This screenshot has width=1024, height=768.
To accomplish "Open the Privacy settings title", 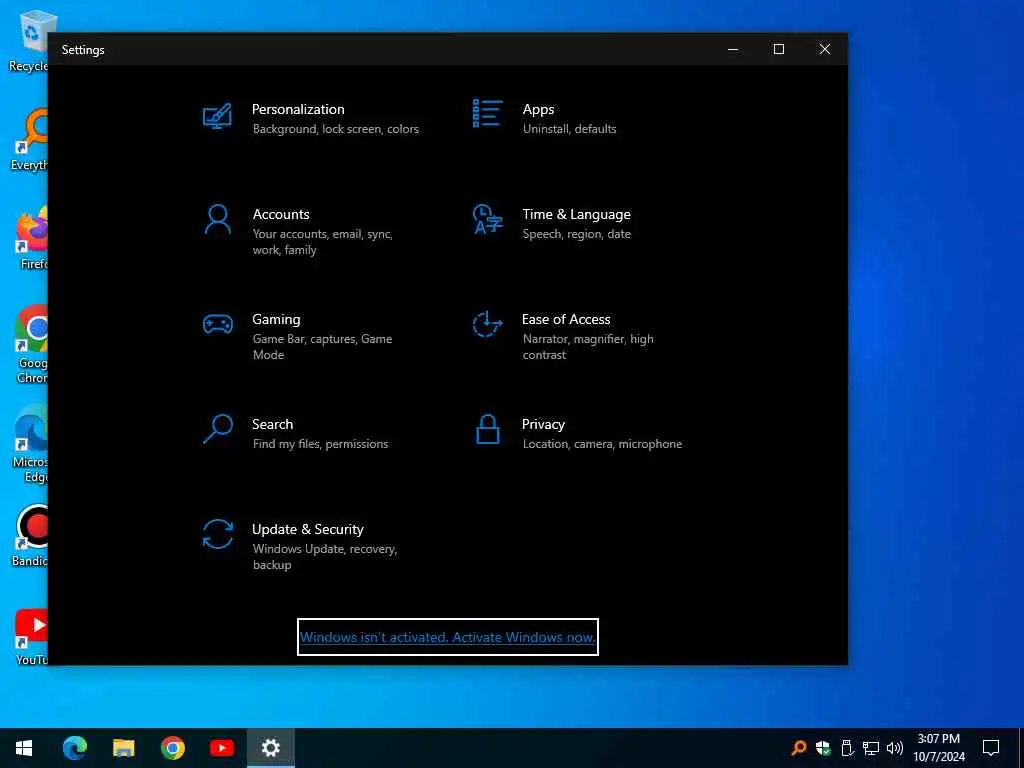I will (543, 424).
